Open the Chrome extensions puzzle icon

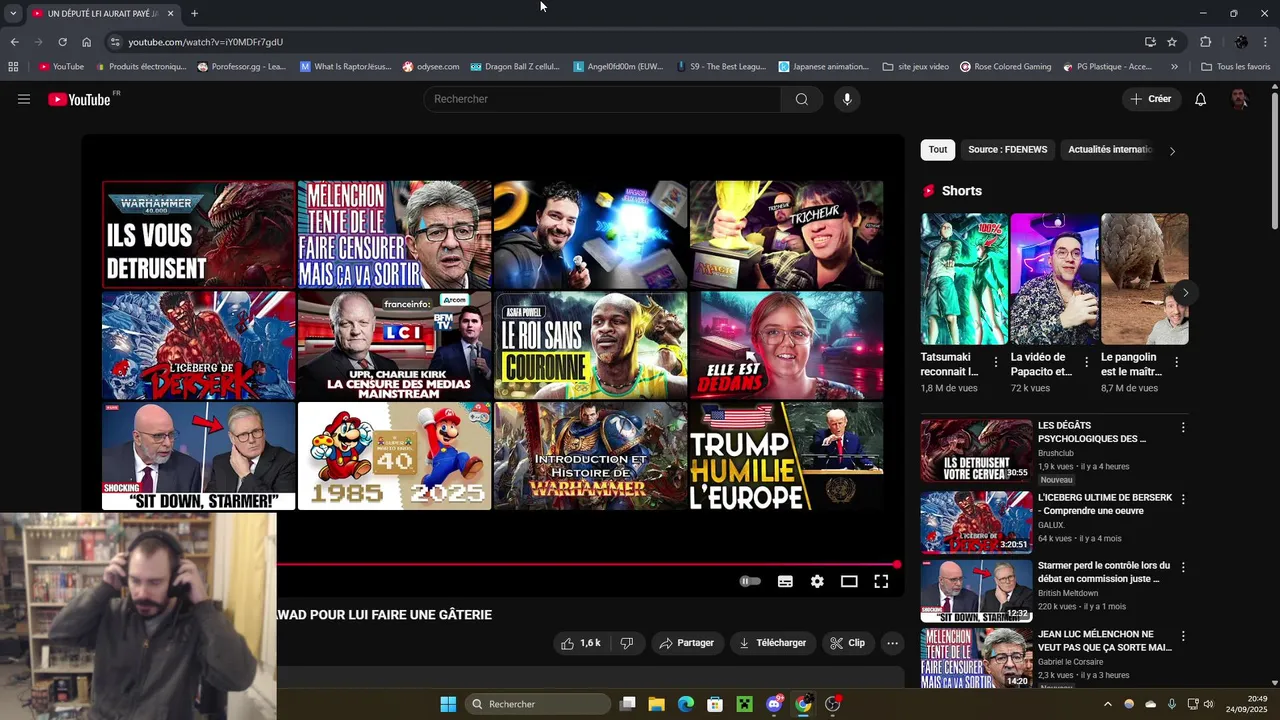[x=1205, y=42]
